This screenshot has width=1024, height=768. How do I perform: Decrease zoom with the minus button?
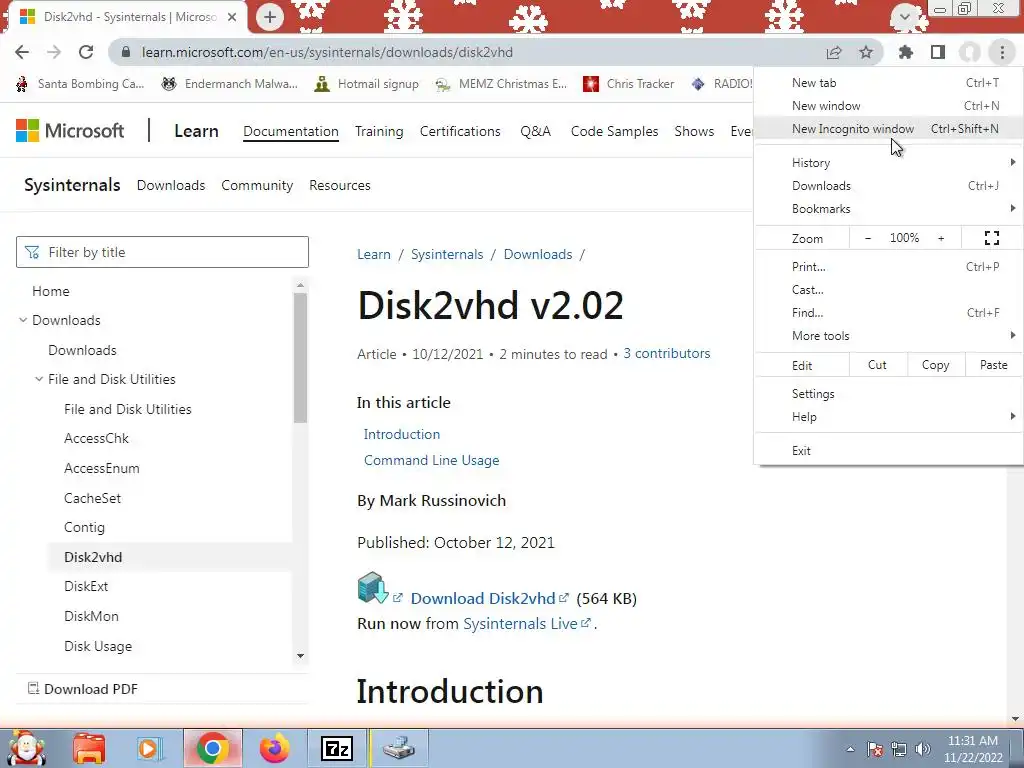(867, 238)
